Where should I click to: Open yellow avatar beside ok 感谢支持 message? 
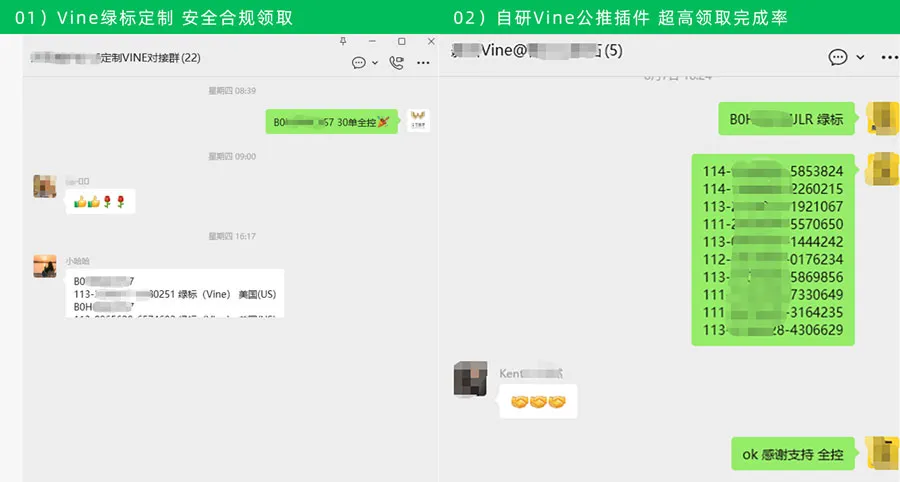pos(883,453)
